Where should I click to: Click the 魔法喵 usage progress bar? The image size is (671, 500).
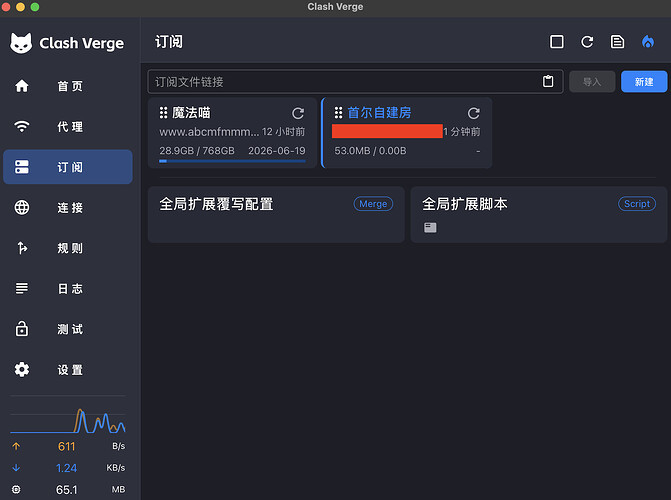pyautogui.click(x=232, y=161)
